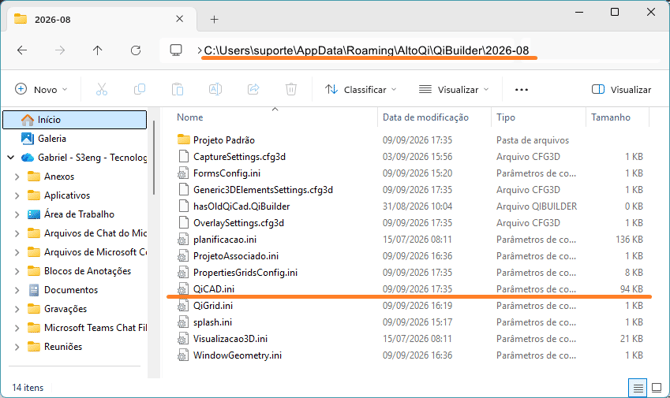Open the three-dots more options menu
This screenshot has height=398, width=670.
521,90
